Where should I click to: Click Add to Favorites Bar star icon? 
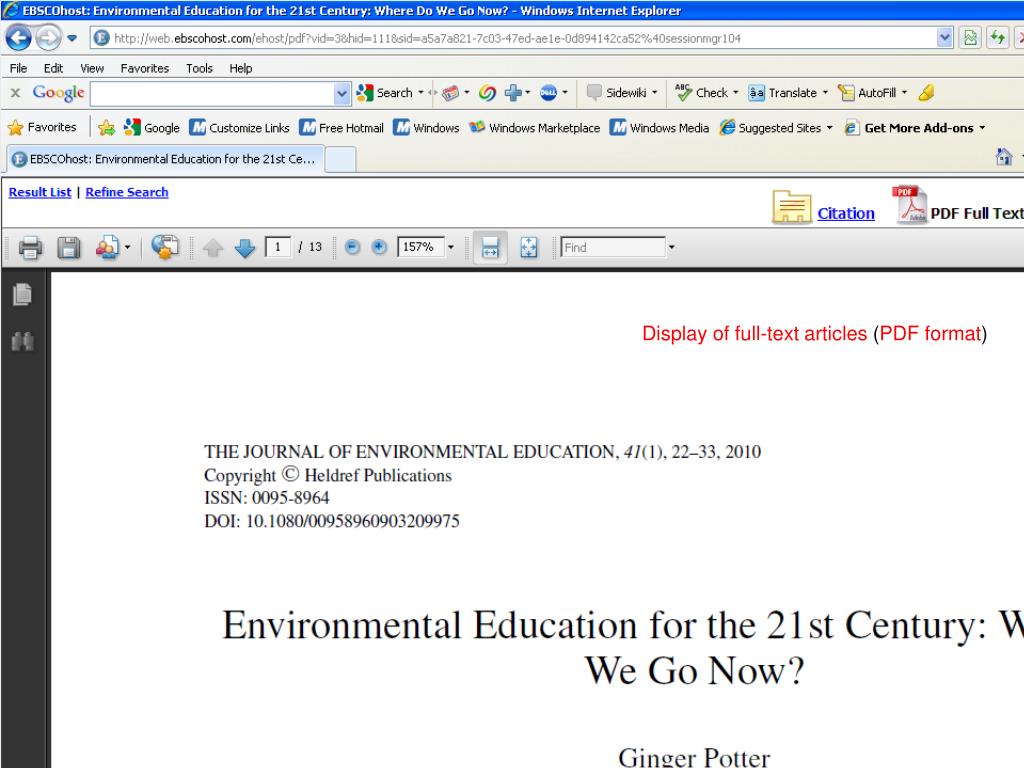pyautogui.click(x=106, y=127)
